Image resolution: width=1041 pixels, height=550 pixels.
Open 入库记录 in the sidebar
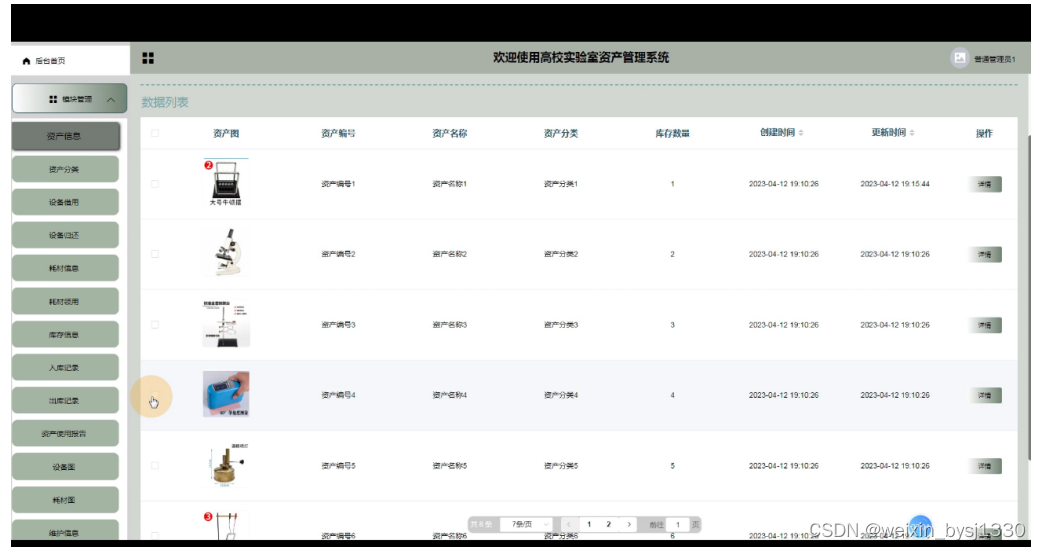click(x=65, y=368)
